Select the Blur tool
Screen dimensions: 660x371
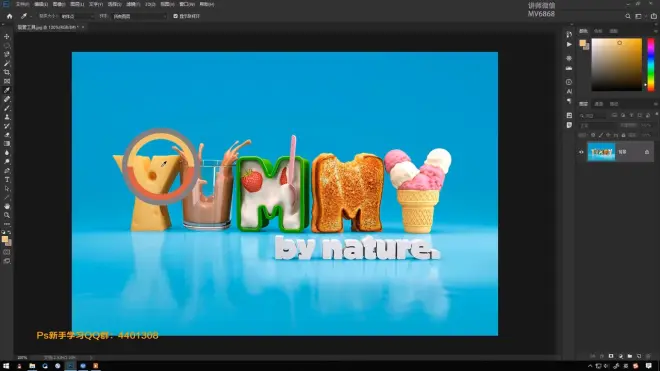coord(7,153)
